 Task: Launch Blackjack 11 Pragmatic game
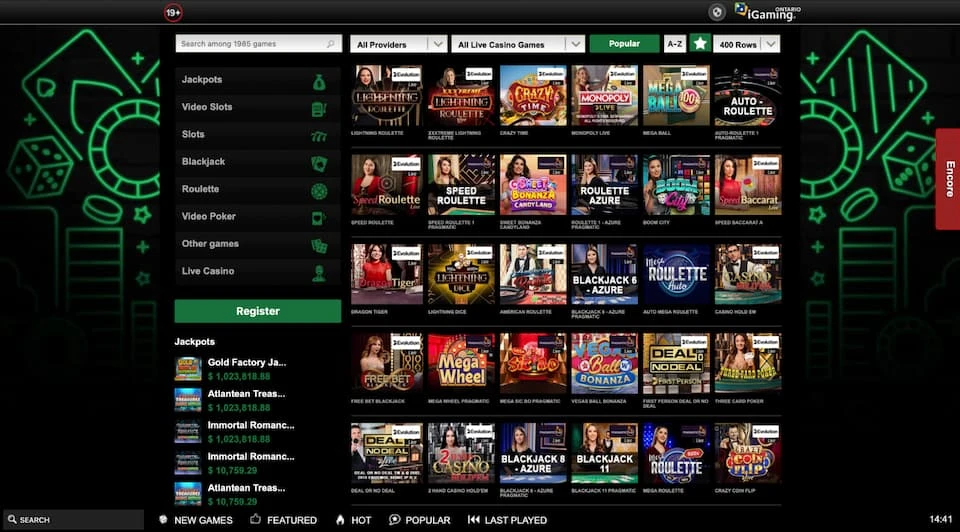click(x=605, y=453)
